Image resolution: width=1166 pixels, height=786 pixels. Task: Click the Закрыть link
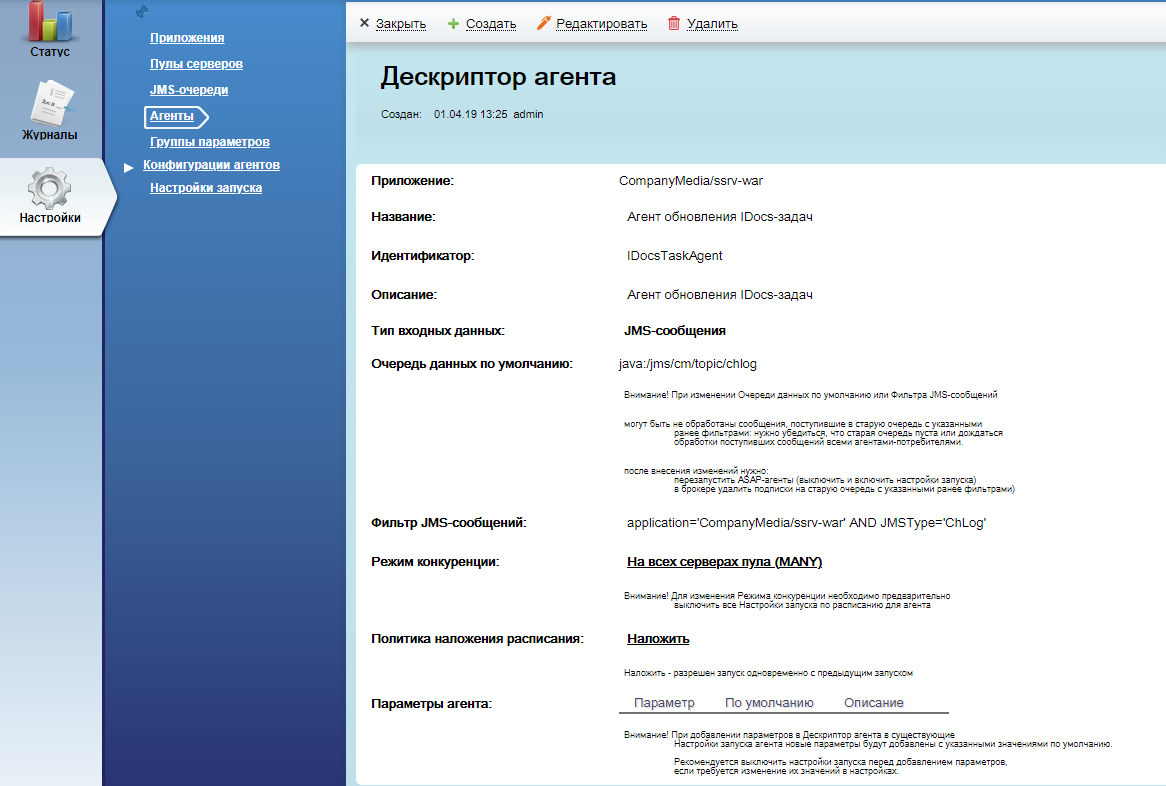pos(401,24)
